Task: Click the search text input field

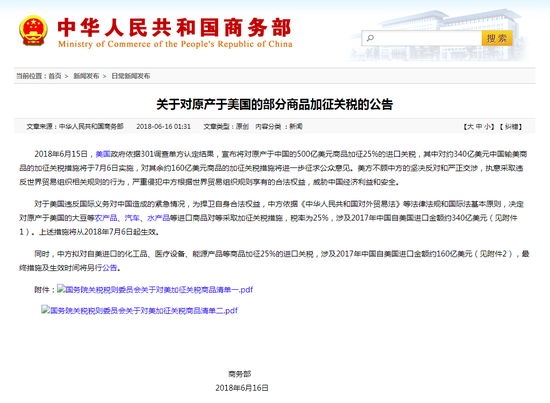Action: [421, 38]
